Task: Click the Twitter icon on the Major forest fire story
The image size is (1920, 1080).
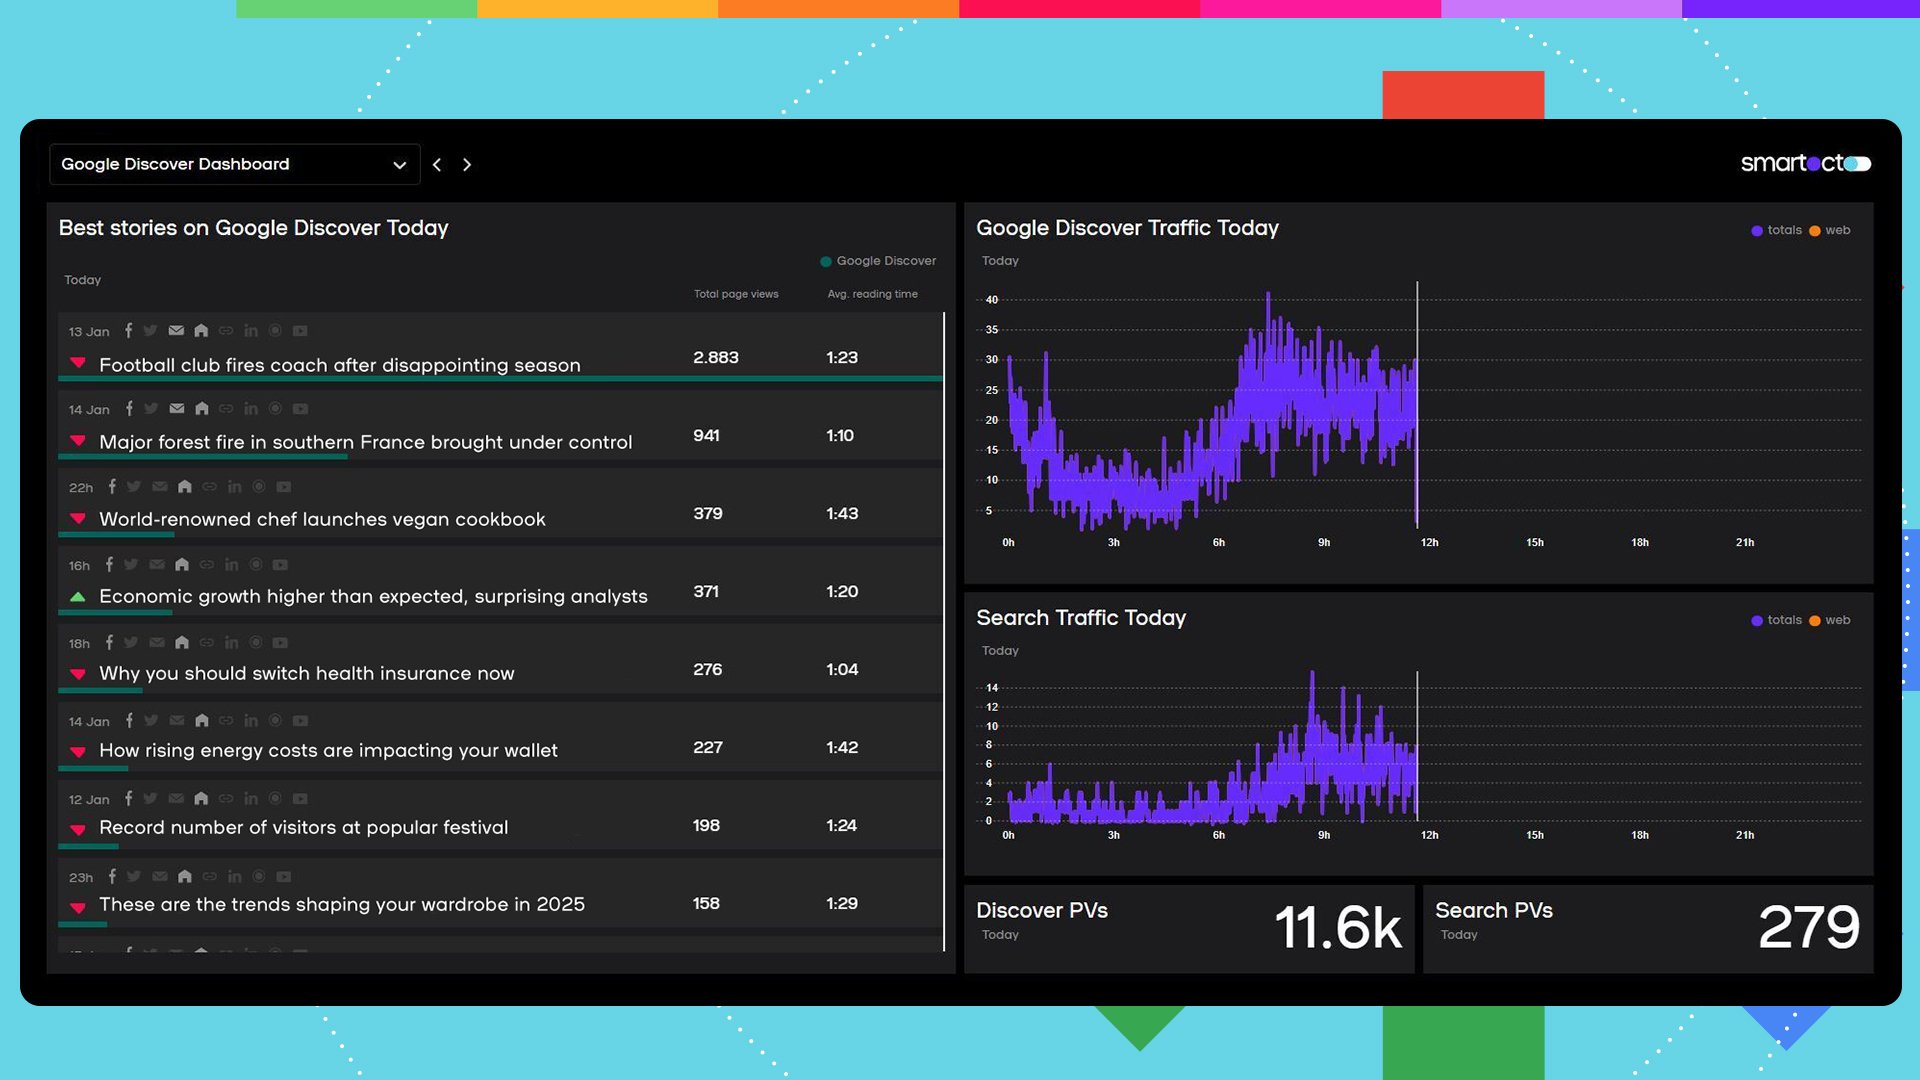Action: point(151,409)
